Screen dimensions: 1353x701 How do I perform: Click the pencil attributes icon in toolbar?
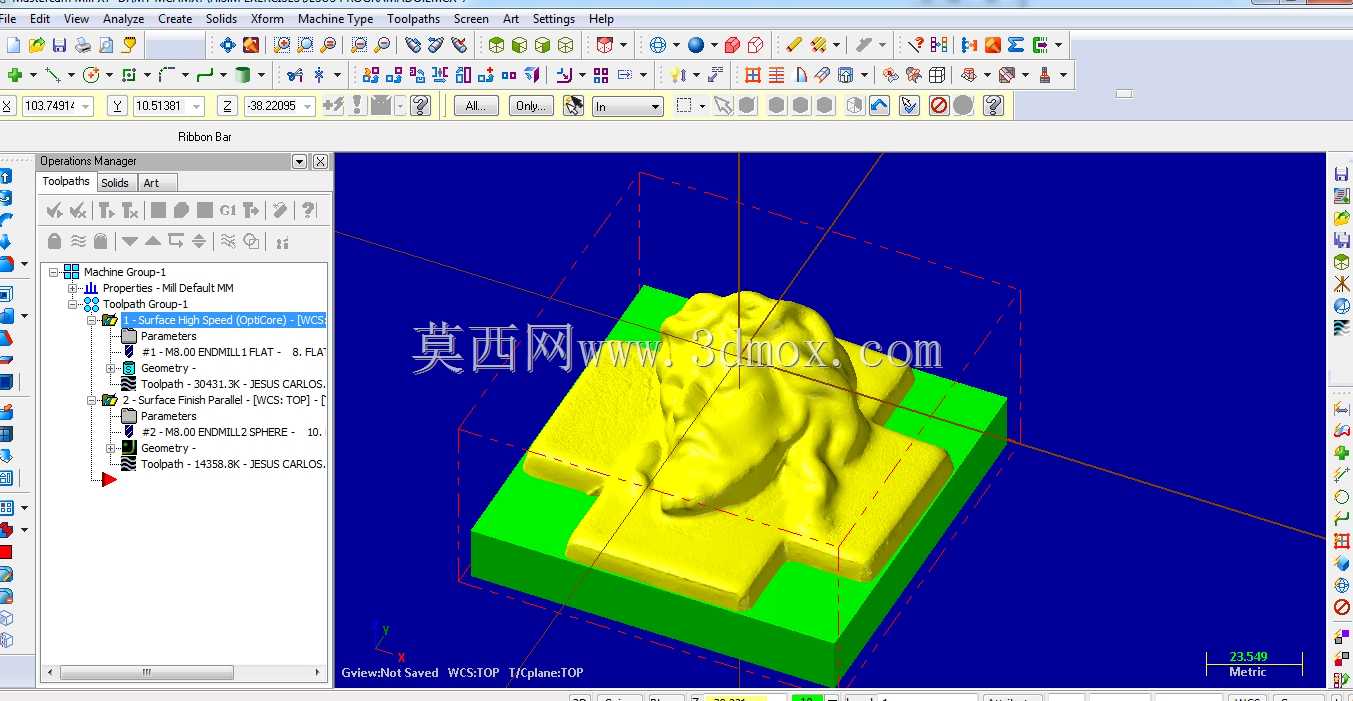pos(794,45)
